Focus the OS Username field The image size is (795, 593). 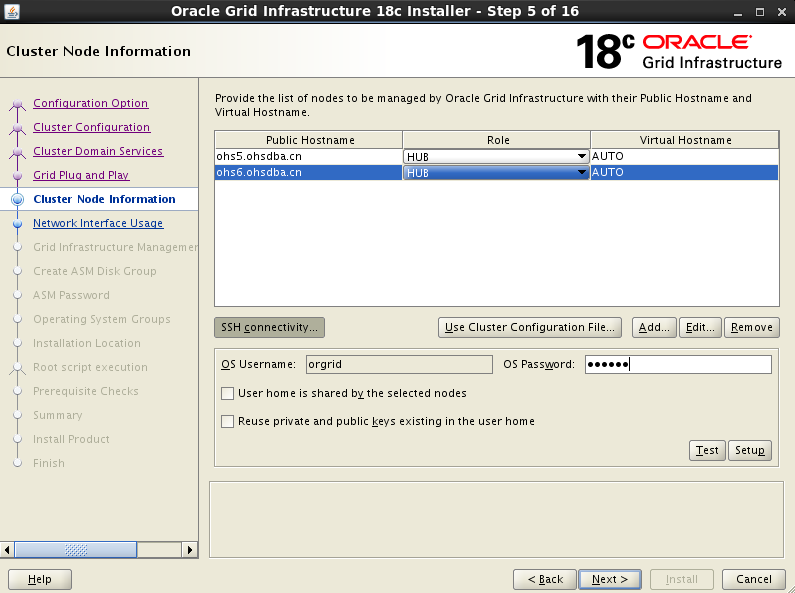(x=399, y=364)
